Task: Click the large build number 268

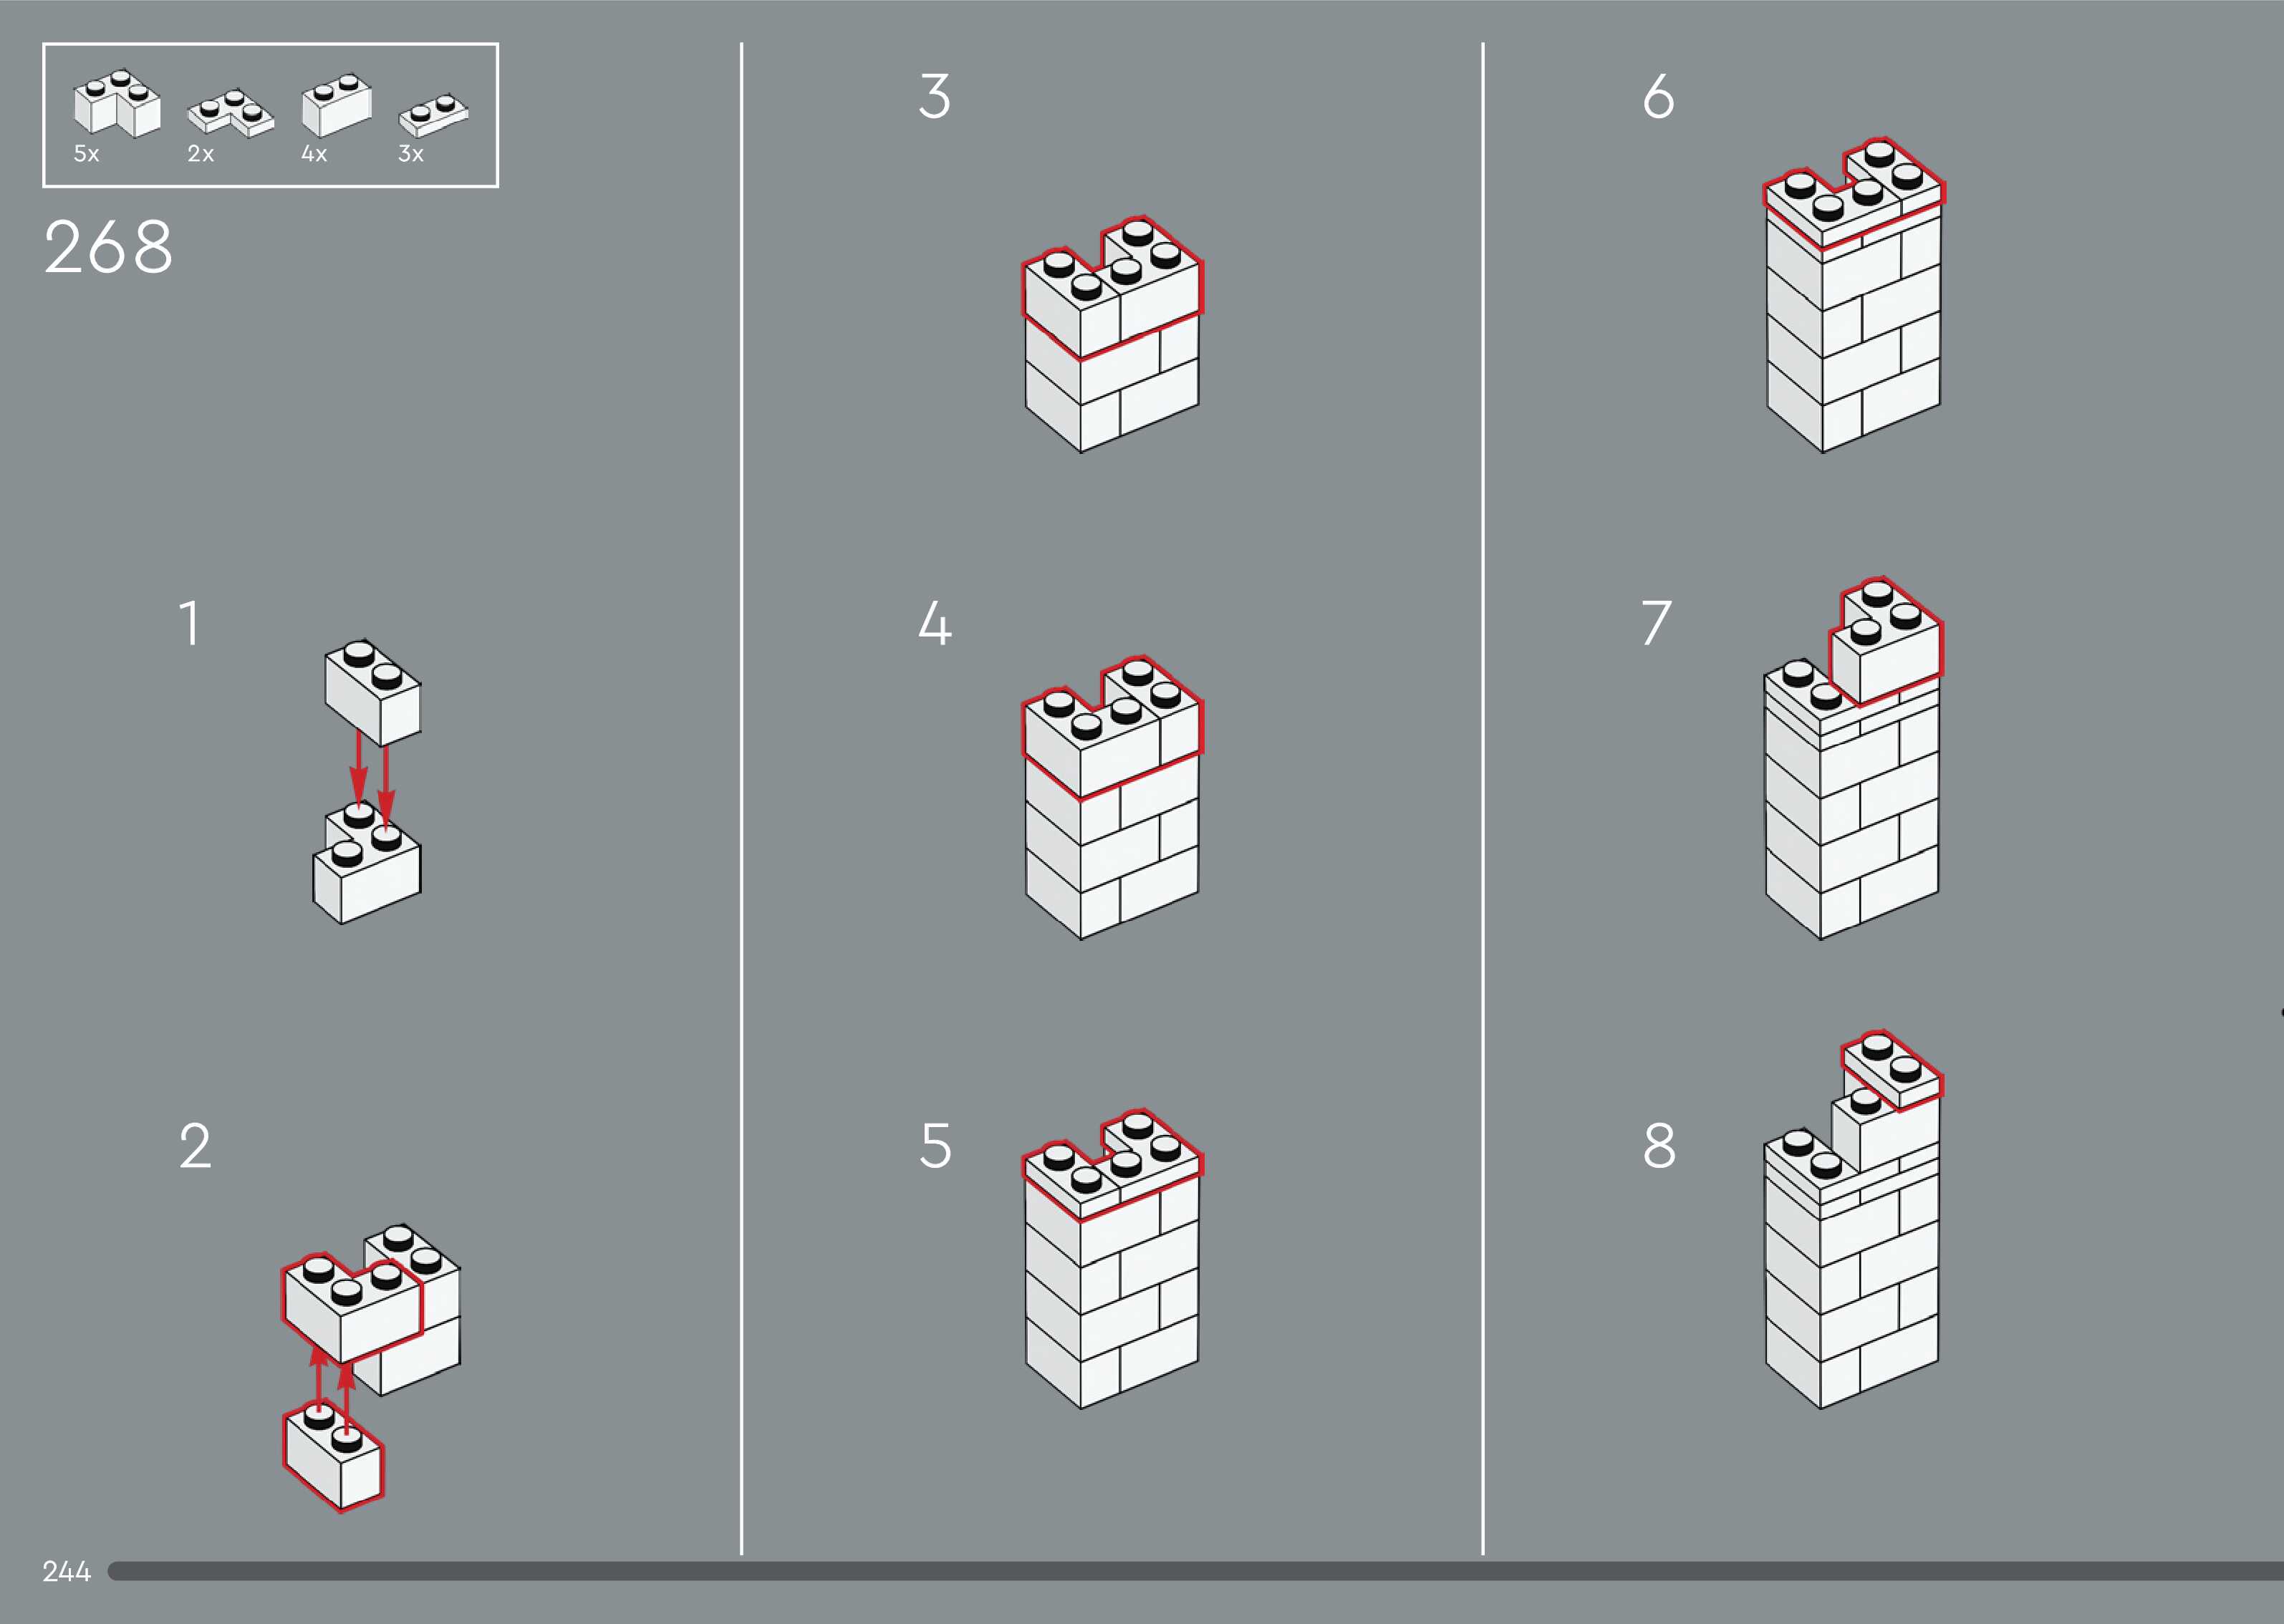Action: click(108, 247)
